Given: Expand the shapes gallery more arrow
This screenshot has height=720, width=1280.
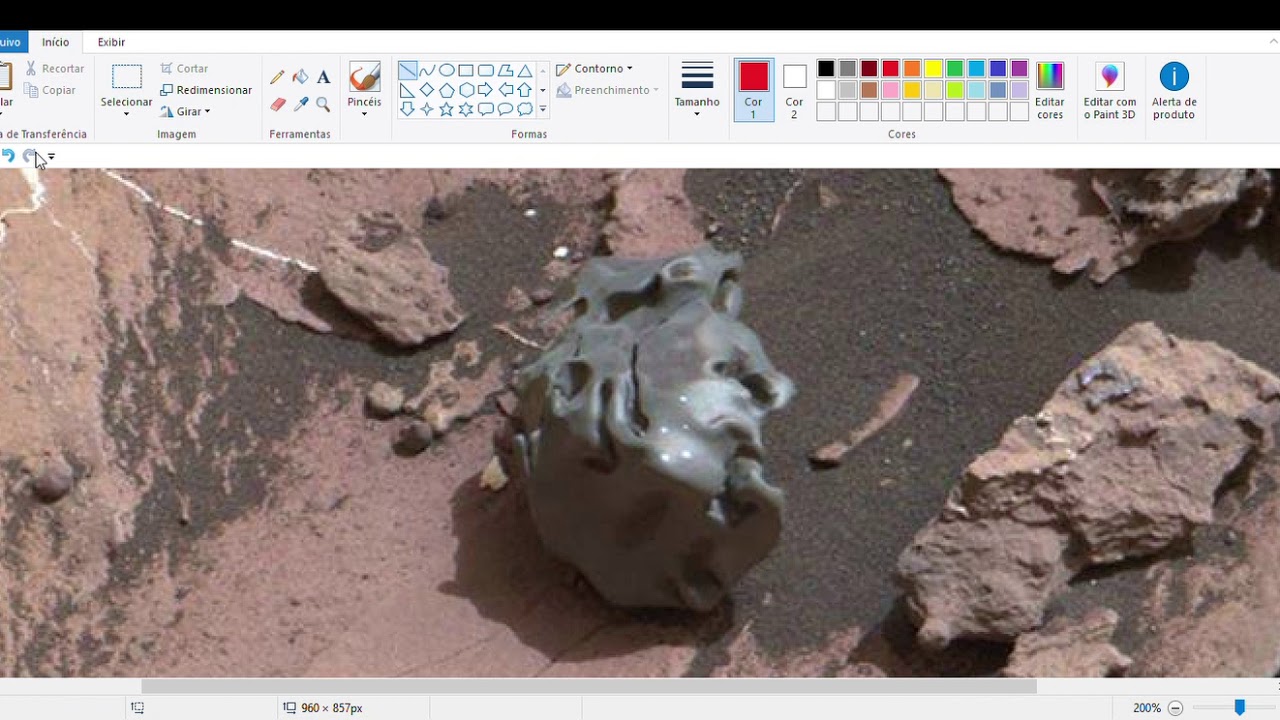Looking at the screenshot, I should [x=543, y=109].
